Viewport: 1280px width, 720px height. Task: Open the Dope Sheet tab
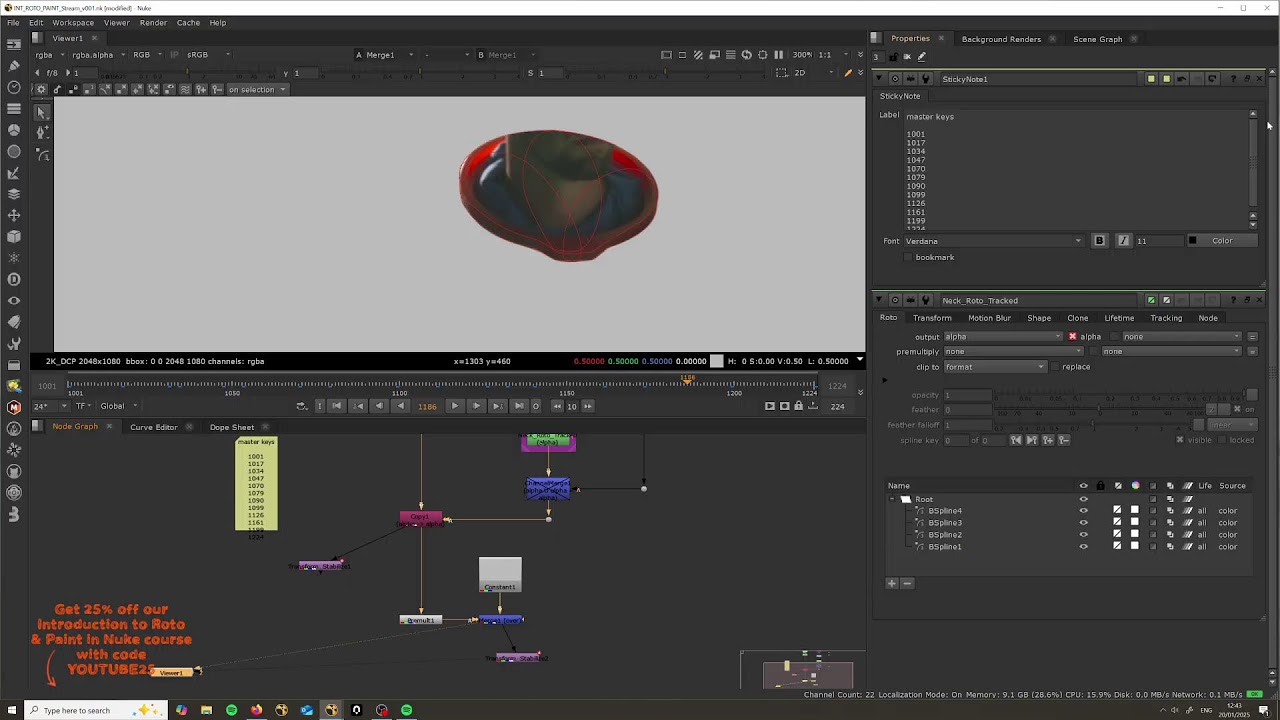pos(232,427)
